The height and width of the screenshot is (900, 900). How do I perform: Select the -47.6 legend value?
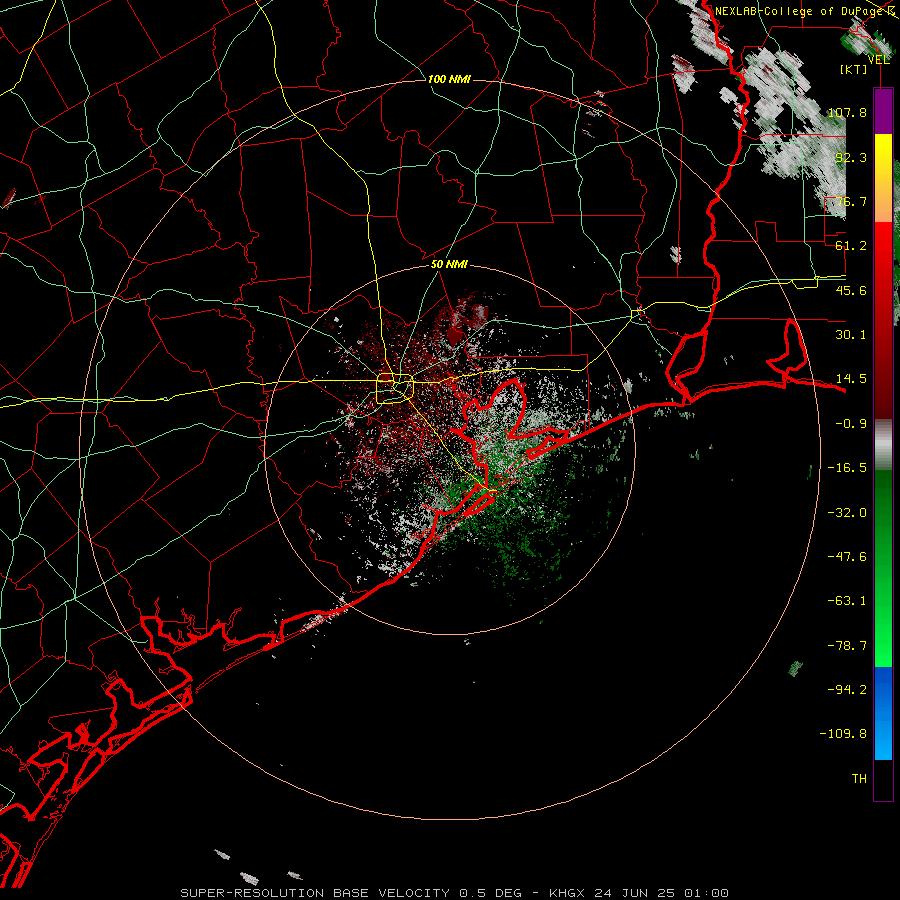tap(847, 557)
